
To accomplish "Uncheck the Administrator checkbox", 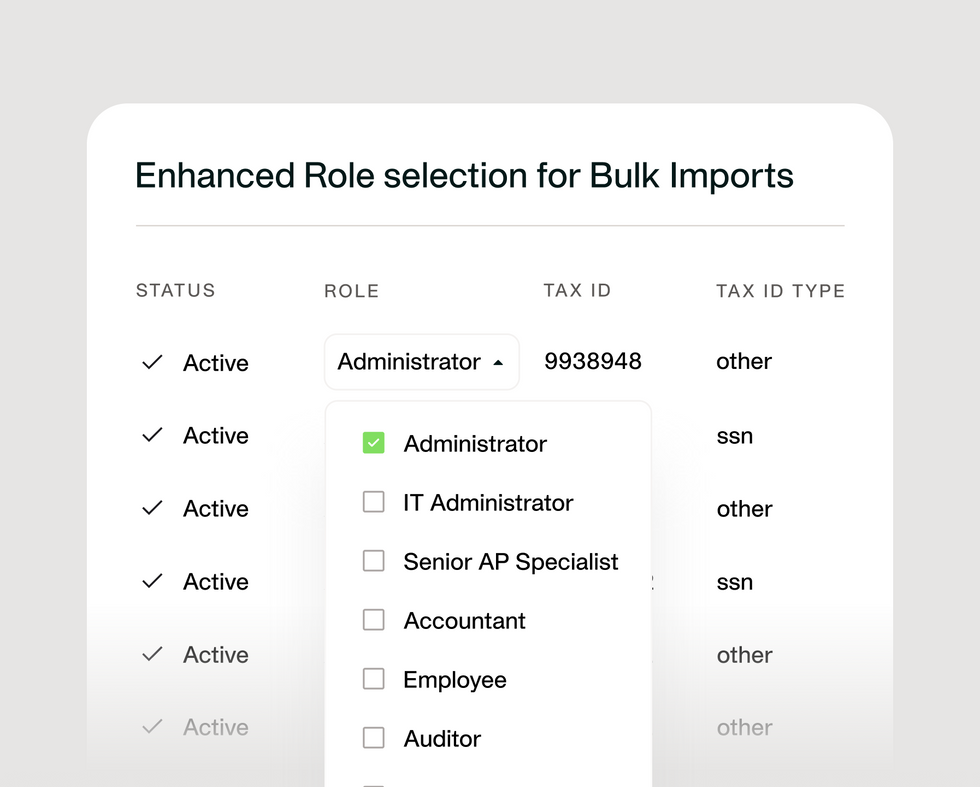I will (374, 443).
